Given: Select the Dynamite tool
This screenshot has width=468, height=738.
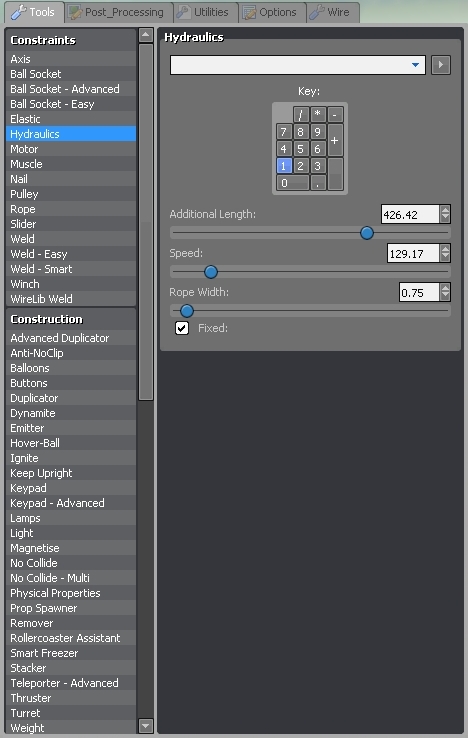Looking at the screenshot, I should [x=71, y=413].
